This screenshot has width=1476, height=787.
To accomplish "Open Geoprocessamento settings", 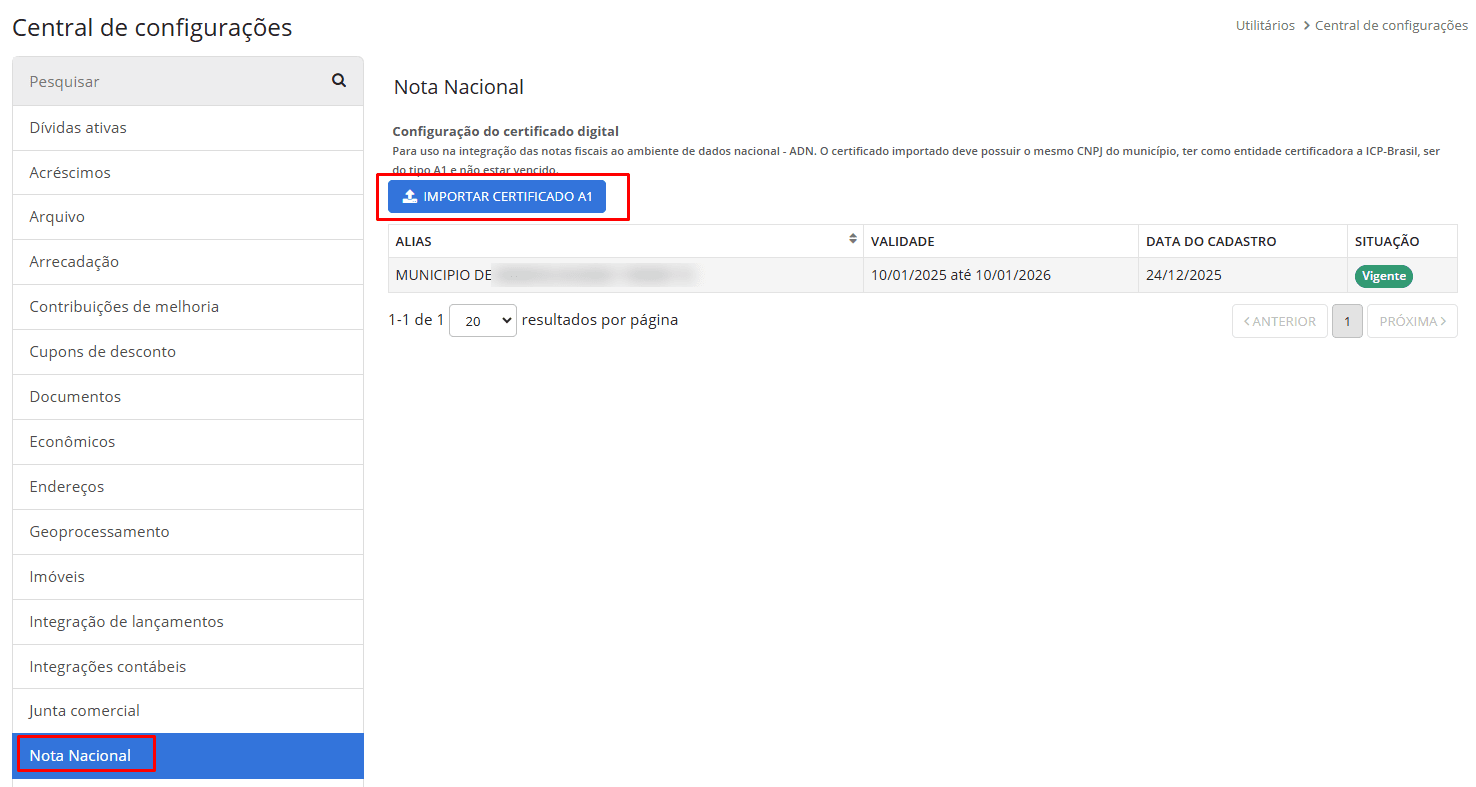I will coord(99,532).
